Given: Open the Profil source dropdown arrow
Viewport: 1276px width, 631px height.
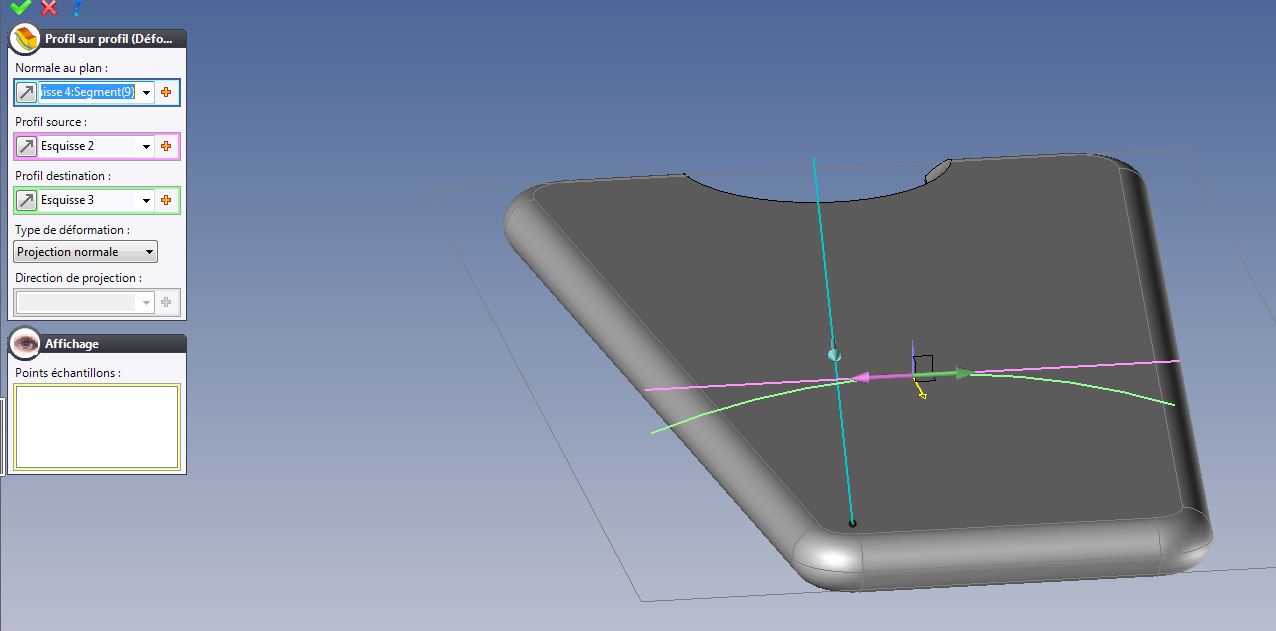Looking at the screenshot, I should click(147, 147).
